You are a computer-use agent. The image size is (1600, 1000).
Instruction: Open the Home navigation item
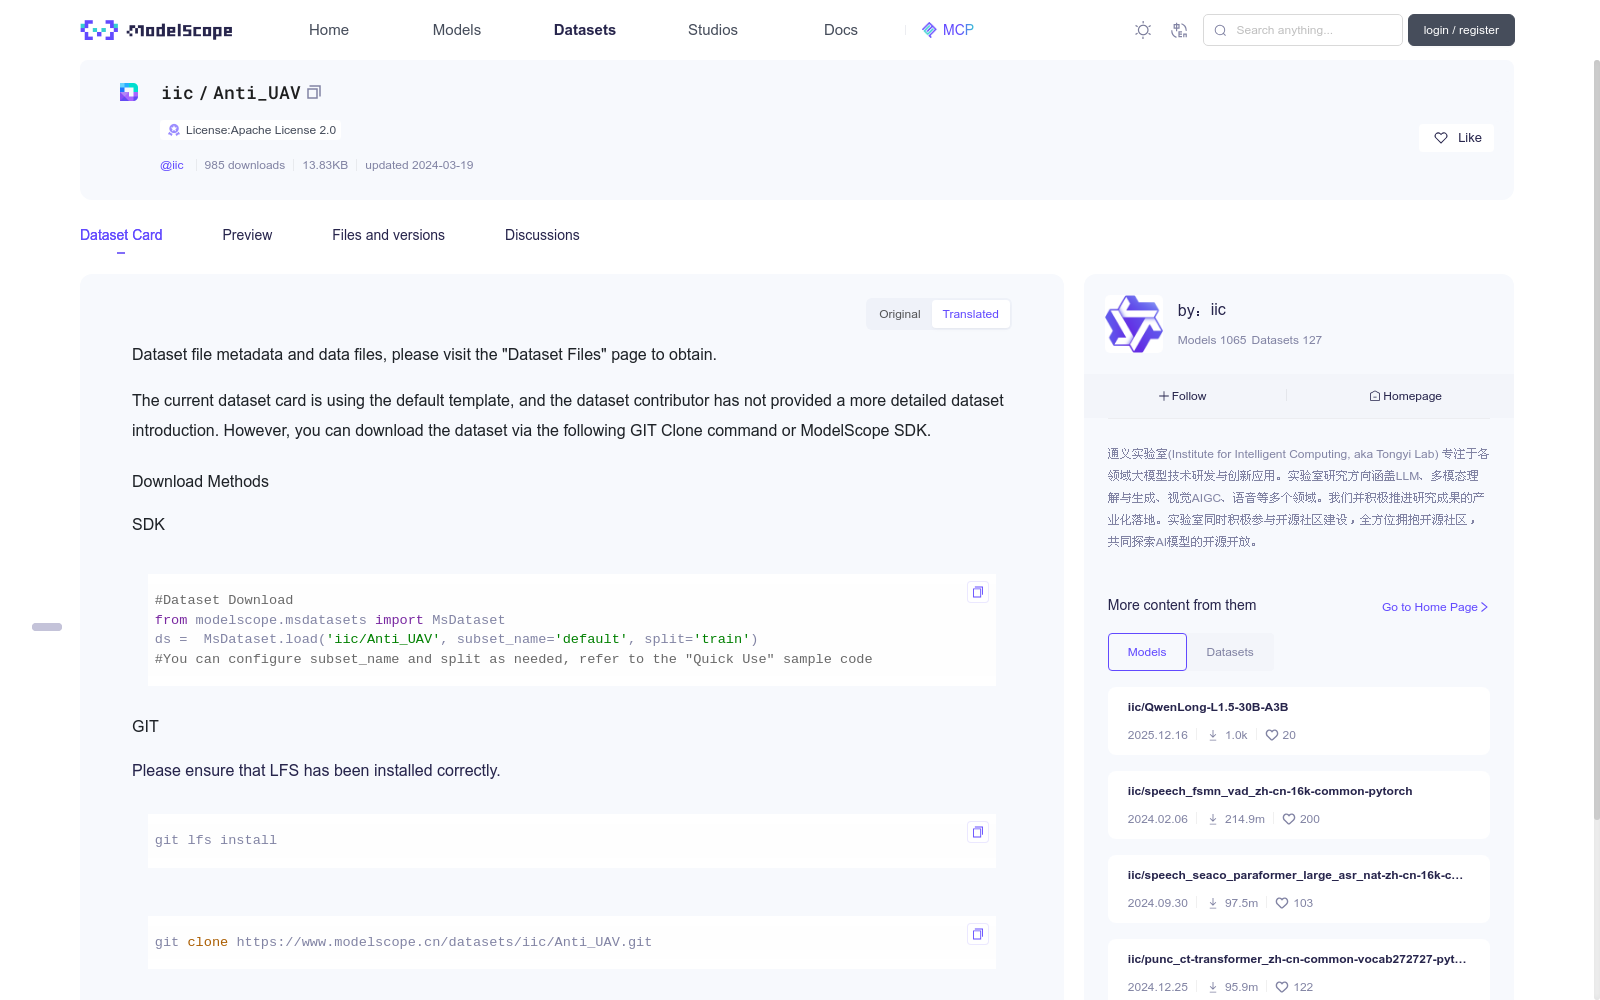pyautogui.click(x=329, y=30)
